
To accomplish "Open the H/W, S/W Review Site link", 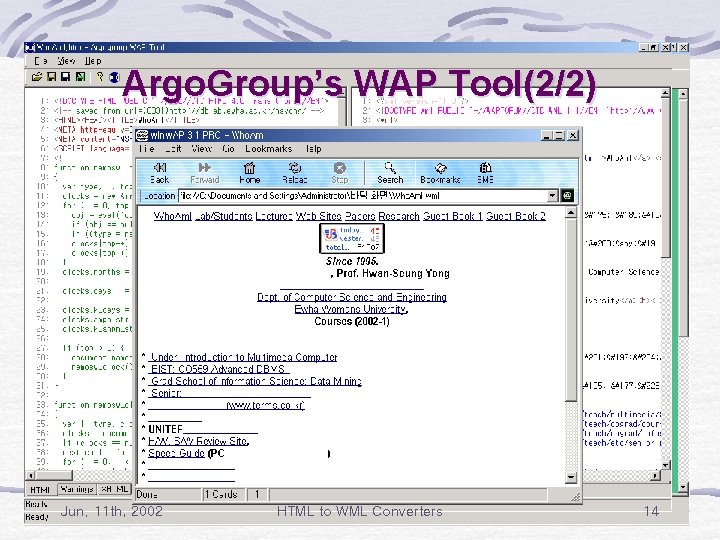I will pyautogui.click(x=198, y=441).
